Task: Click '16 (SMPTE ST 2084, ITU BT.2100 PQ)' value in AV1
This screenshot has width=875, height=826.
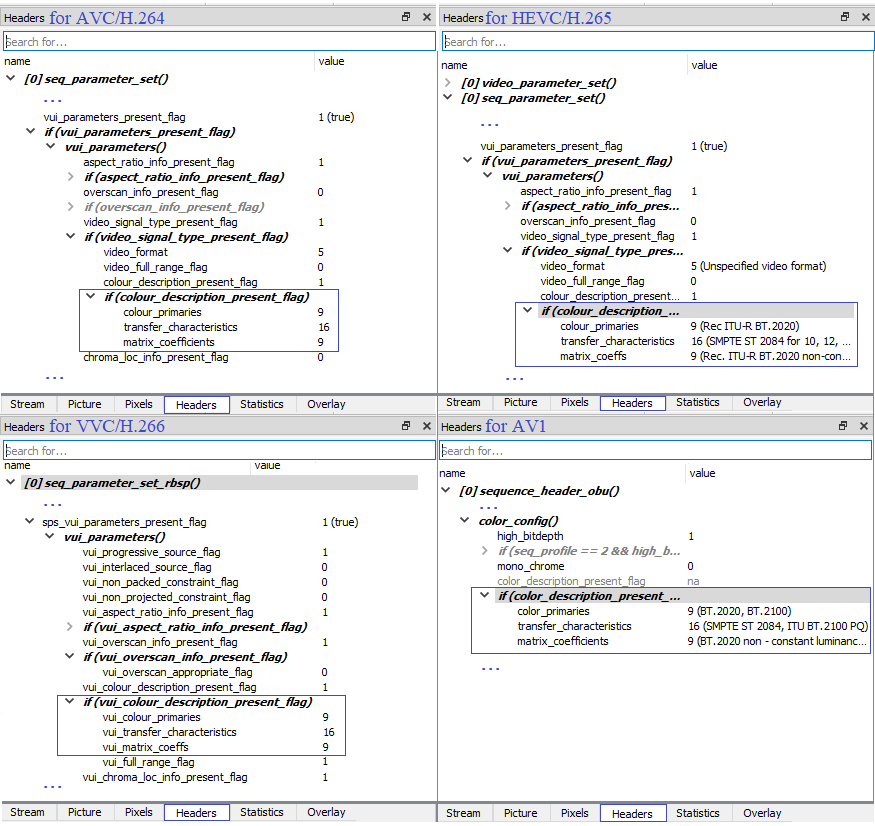Action: pyautogui.click(x=777, y=626)
